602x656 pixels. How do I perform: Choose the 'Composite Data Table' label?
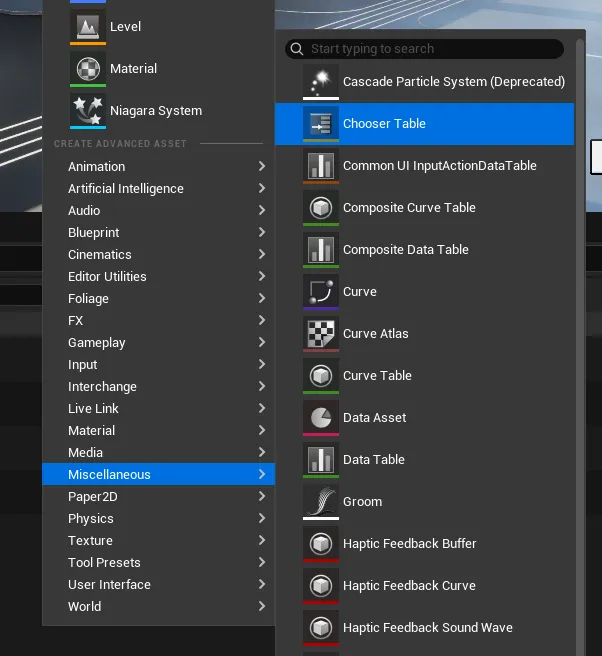point(405,249)
